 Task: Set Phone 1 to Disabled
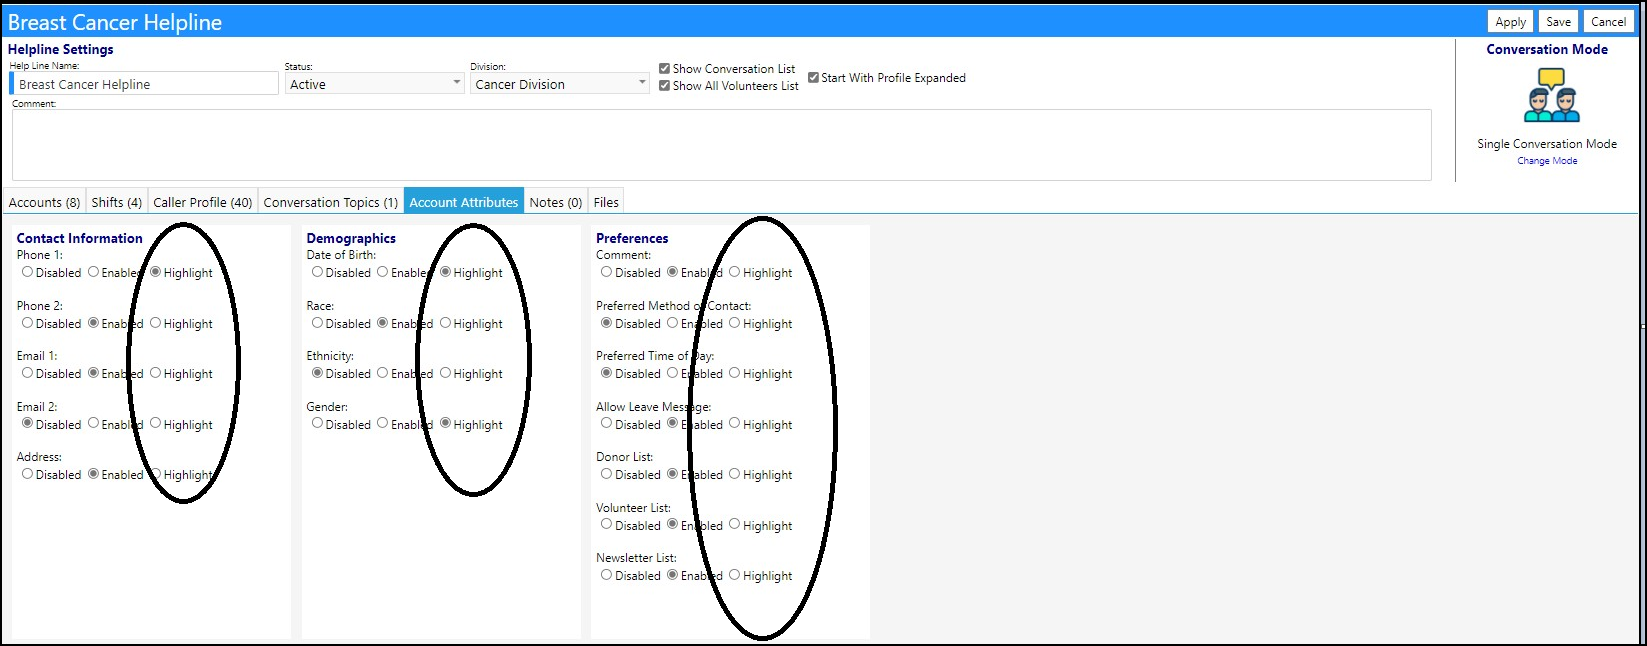(27, 272)
